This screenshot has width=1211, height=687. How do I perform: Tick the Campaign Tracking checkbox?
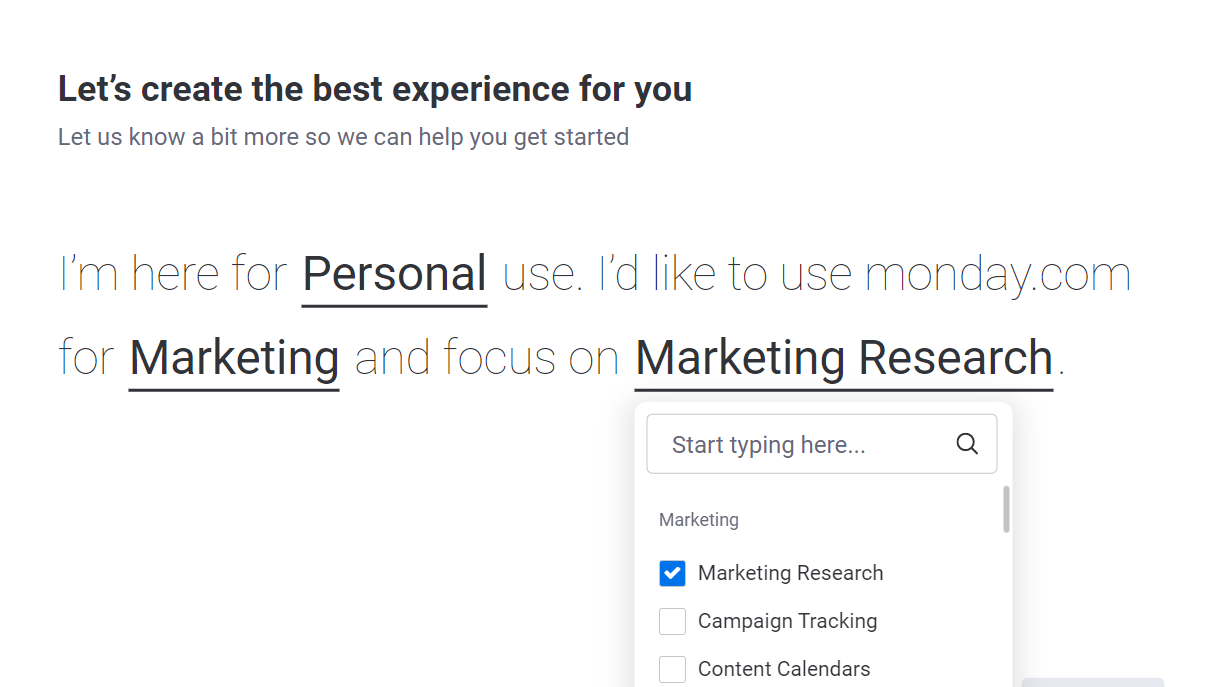(672, 621)
